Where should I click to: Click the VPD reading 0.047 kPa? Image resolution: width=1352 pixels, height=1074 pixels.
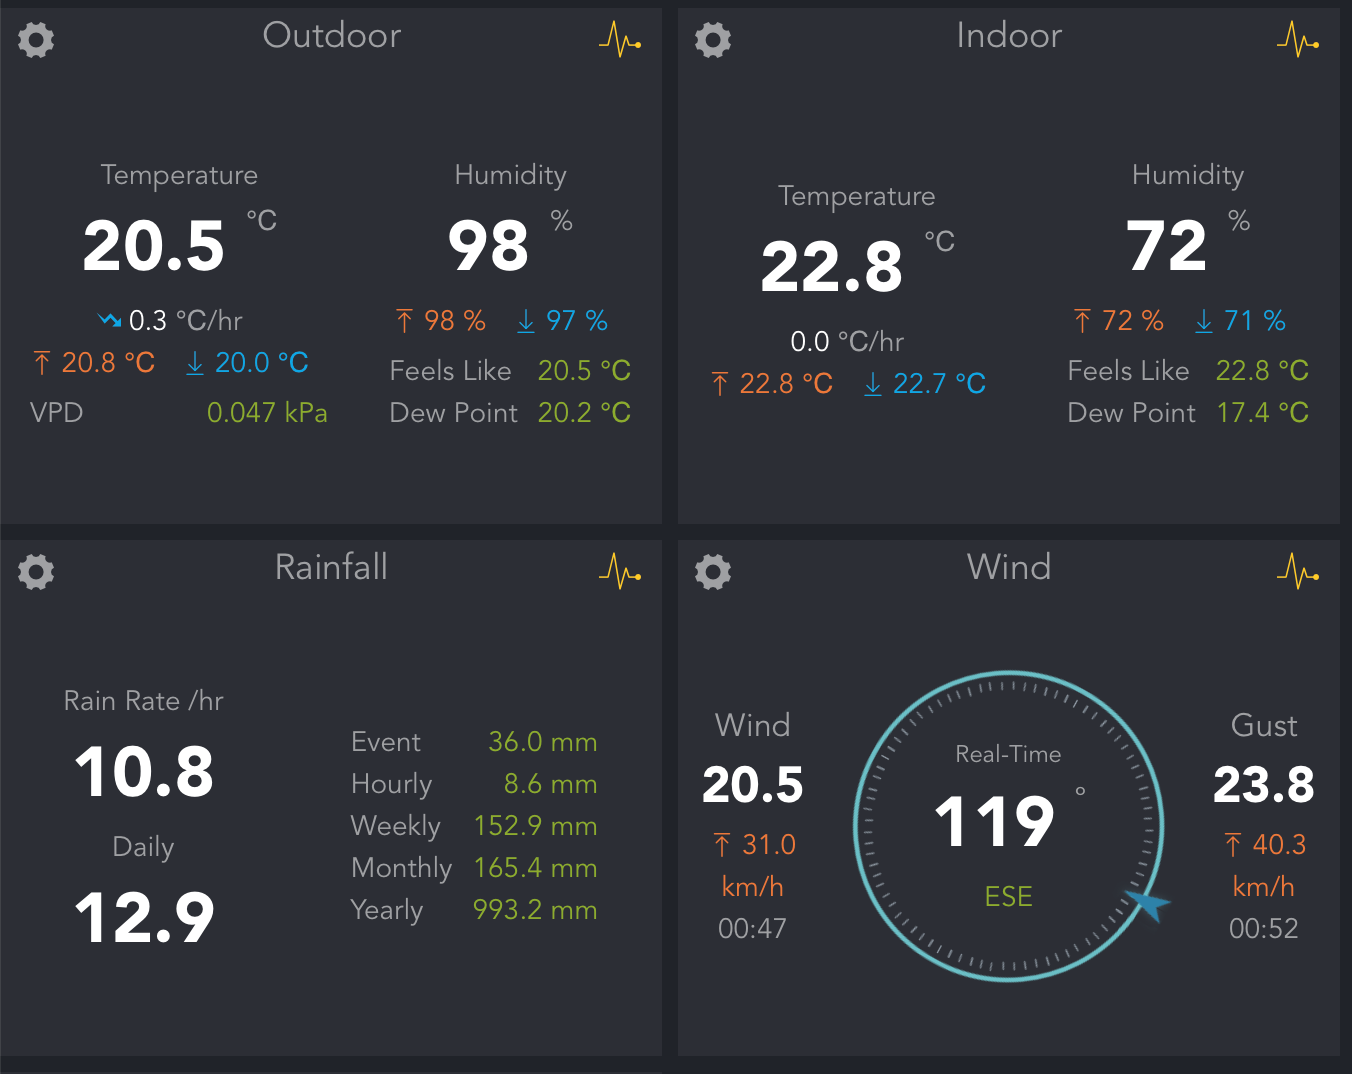coord(266,412)
